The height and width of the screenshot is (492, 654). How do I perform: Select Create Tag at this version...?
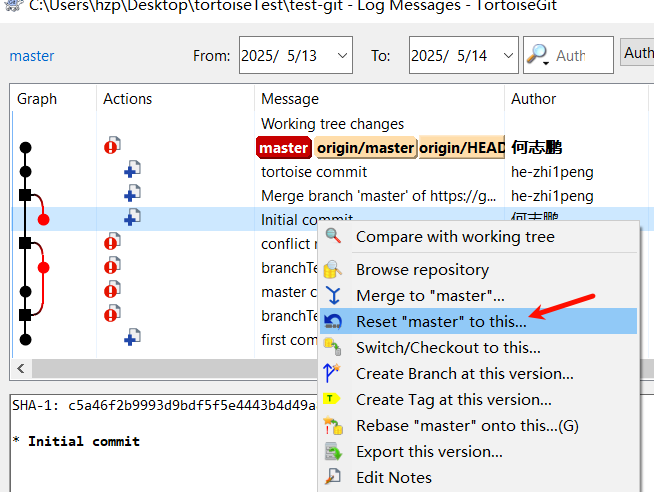(478, 399)
